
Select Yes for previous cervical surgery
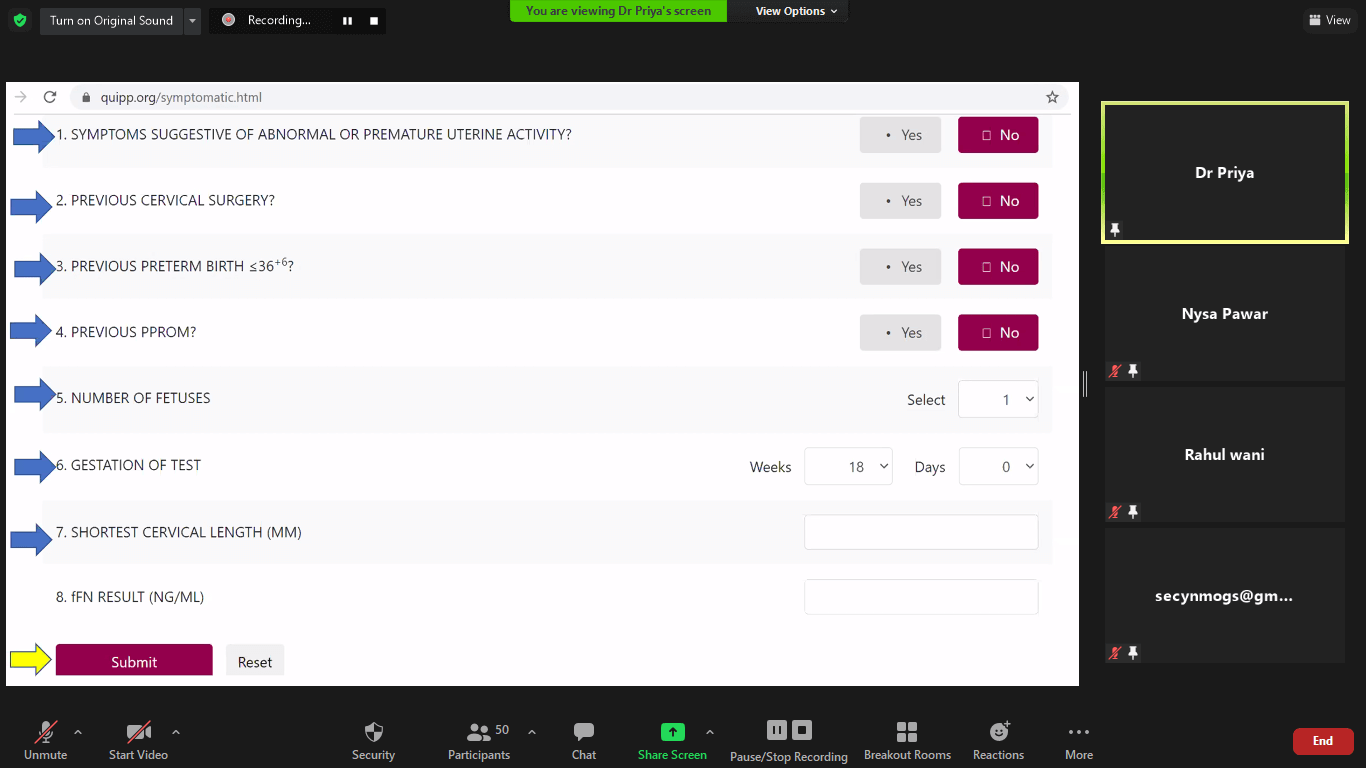[x=900, y=201]
